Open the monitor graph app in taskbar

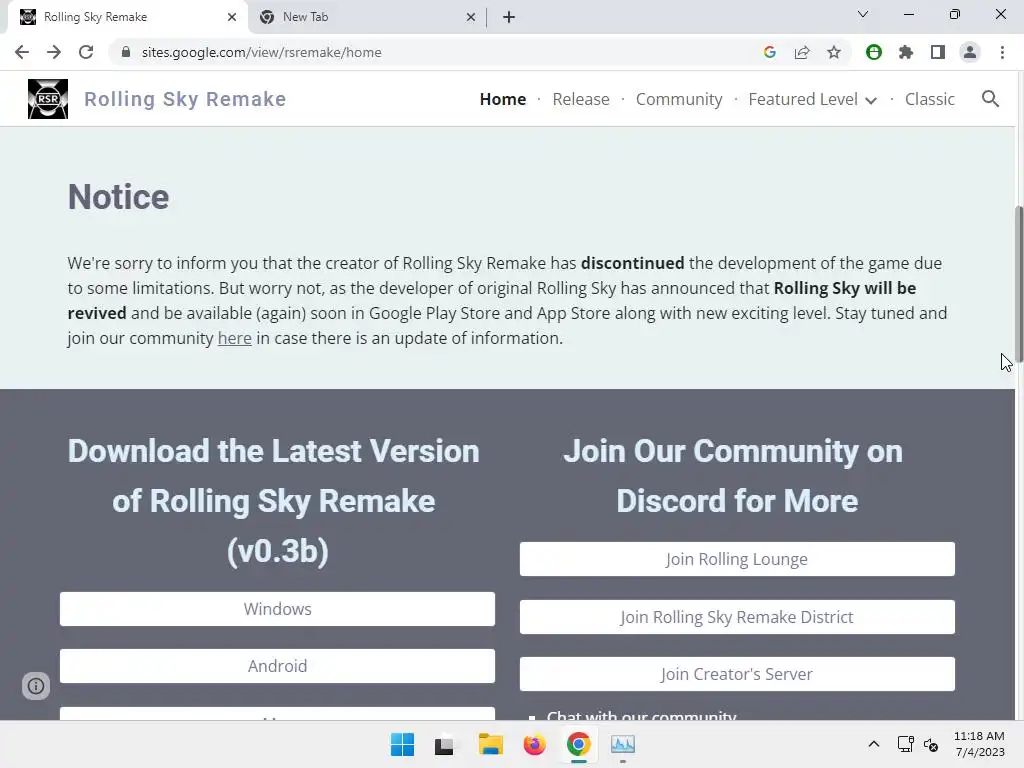pos(622,744)
